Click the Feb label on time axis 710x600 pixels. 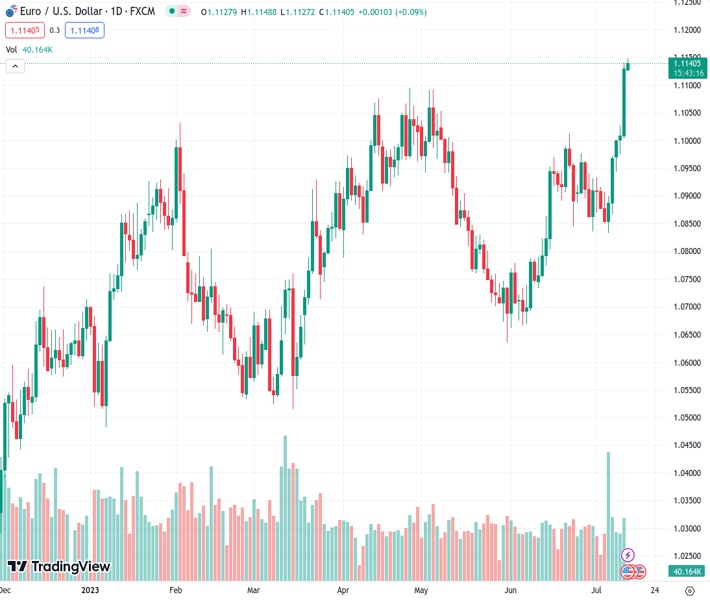(175, 590)
